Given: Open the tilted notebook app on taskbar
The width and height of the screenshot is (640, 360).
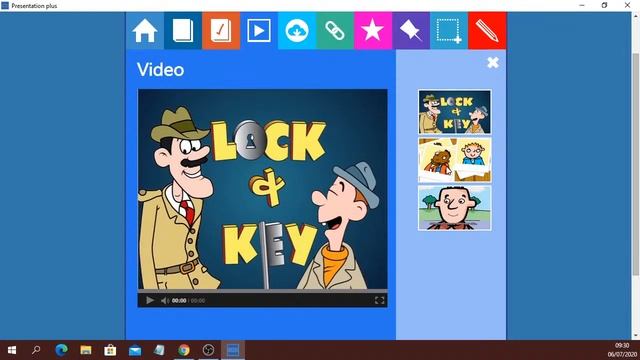Looking at the screenshot, I should [x=159, y=350].
